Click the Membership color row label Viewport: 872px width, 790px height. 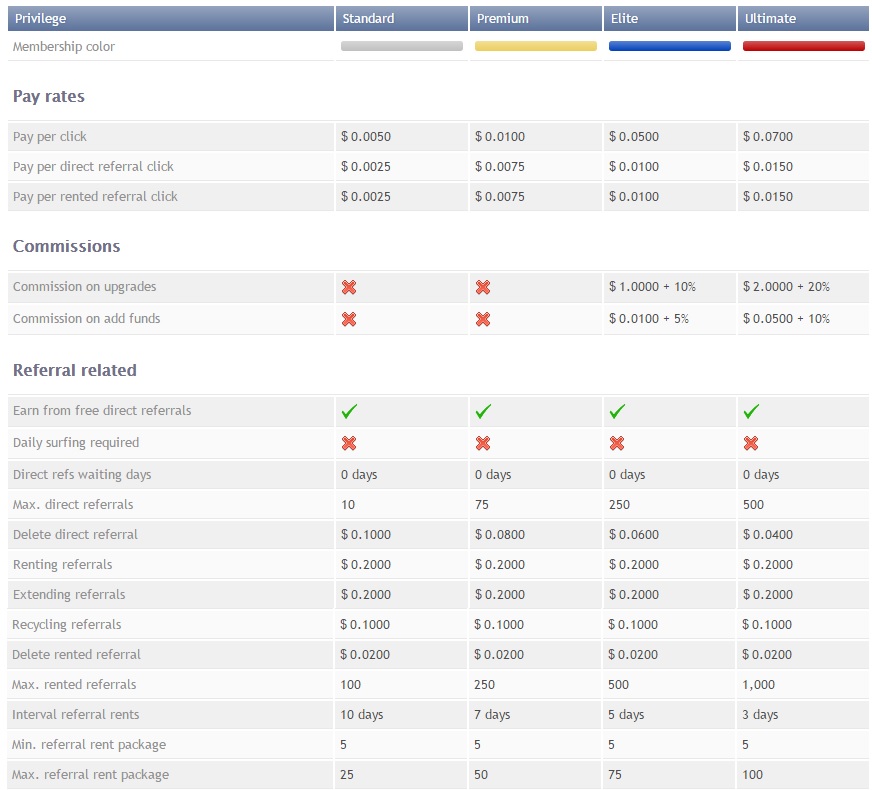[64, 47]
